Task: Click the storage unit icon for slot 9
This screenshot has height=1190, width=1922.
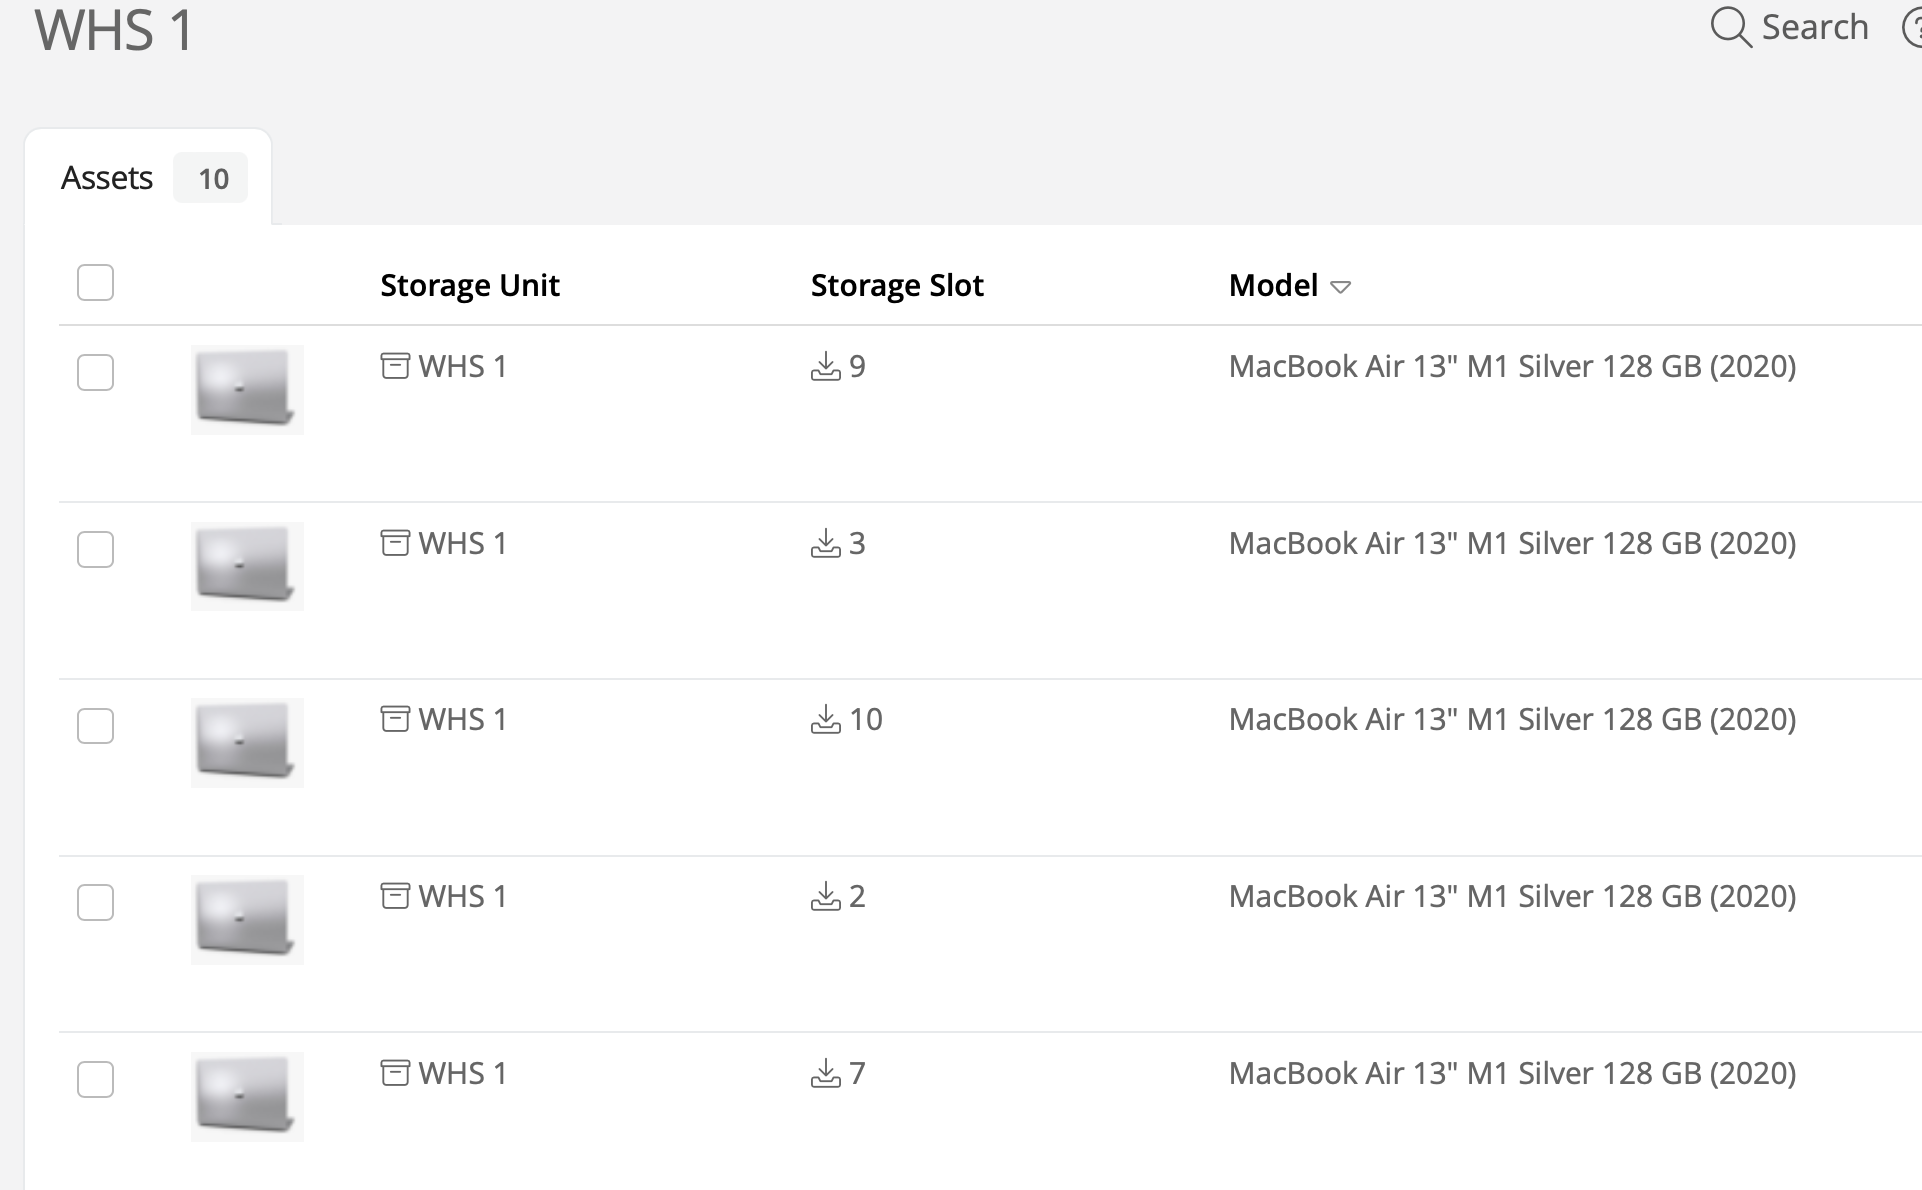Action: pos(395,366)
